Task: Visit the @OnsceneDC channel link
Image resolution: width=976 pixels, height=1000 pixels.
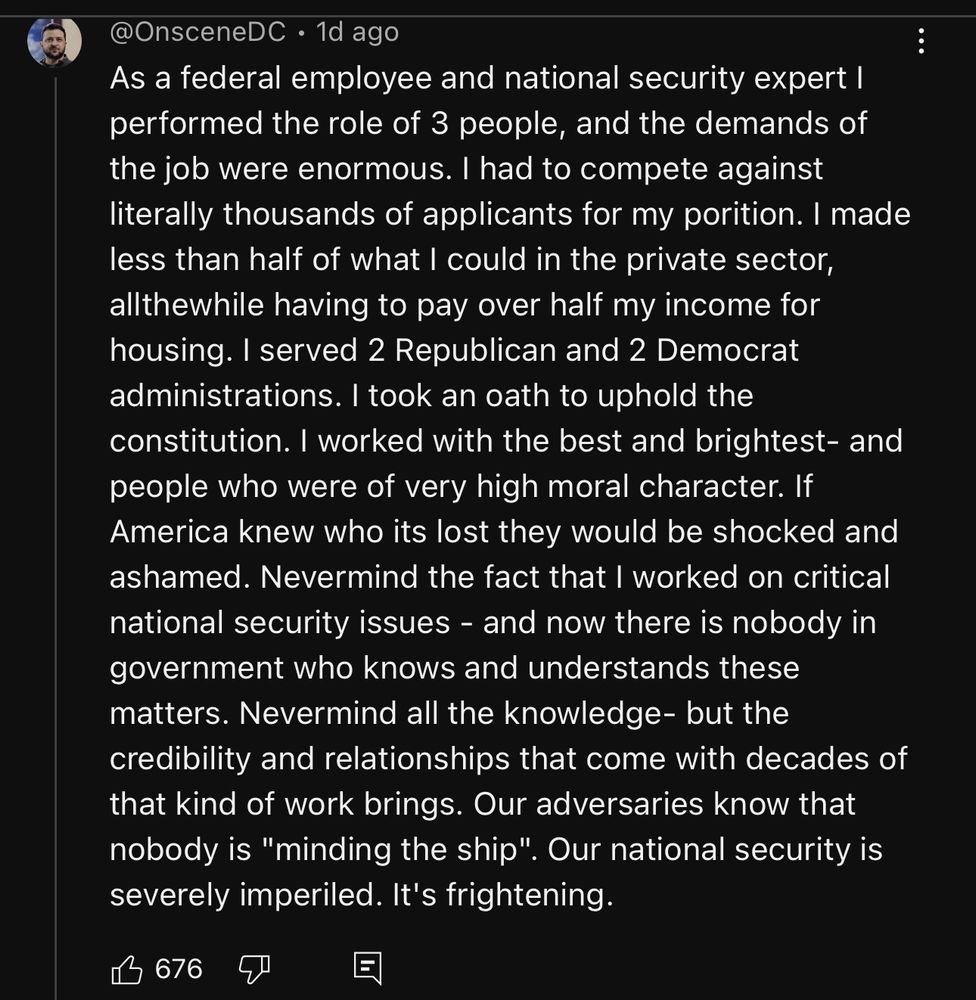Action: click(x=198, y=32)
